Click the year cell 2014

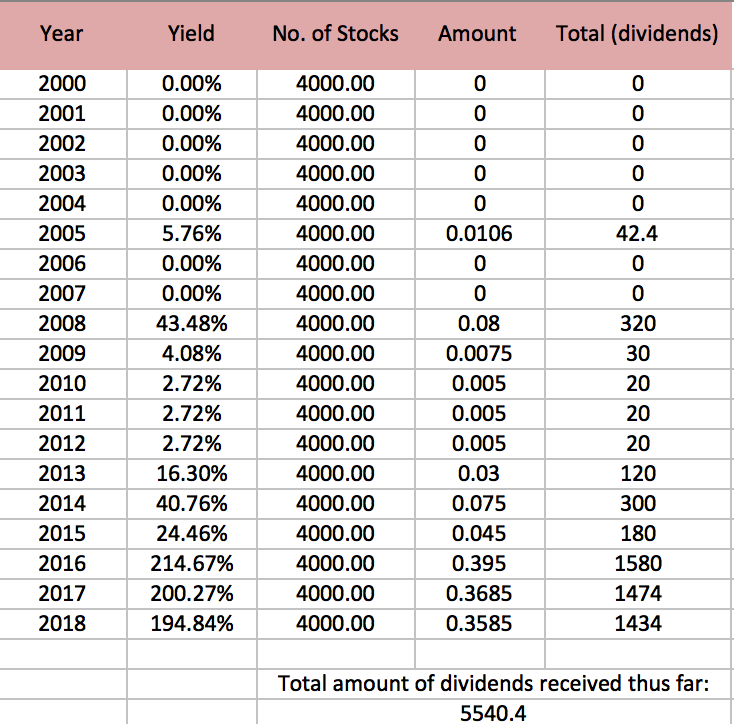[x=62, y=504]
